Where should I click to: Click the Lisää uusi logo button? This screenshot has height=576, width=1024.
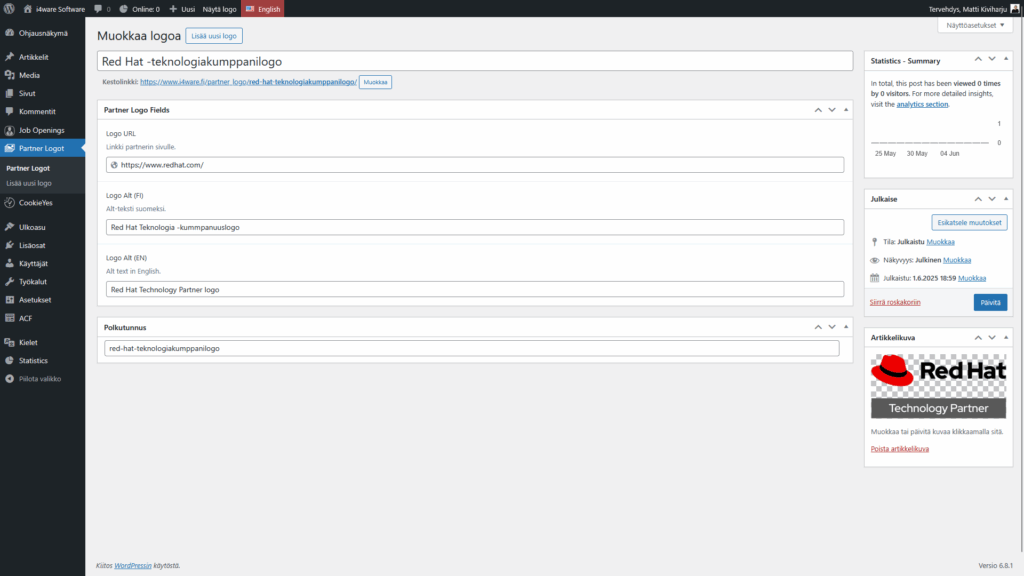(214, 36)
